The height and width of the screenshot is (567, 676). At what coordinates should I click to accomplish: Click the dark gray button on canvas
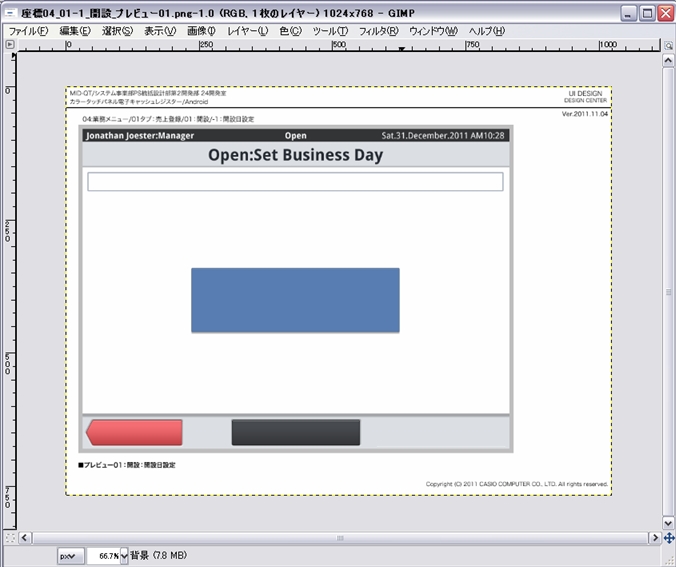pos(295,432)
